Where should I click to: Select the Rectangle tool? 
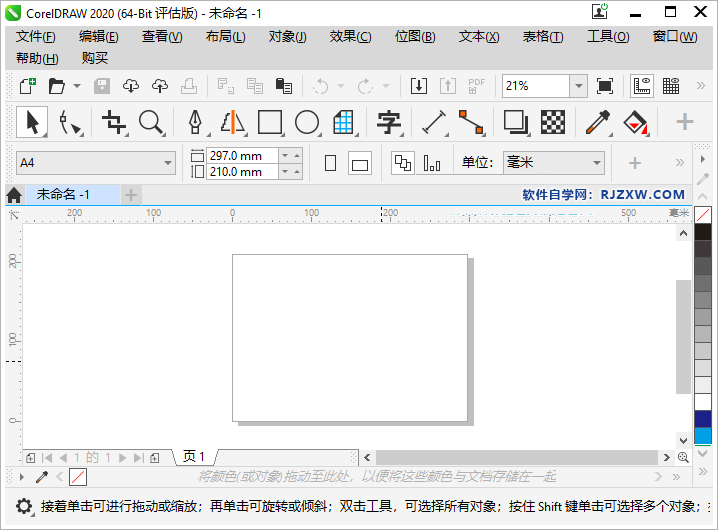(270, 123)
